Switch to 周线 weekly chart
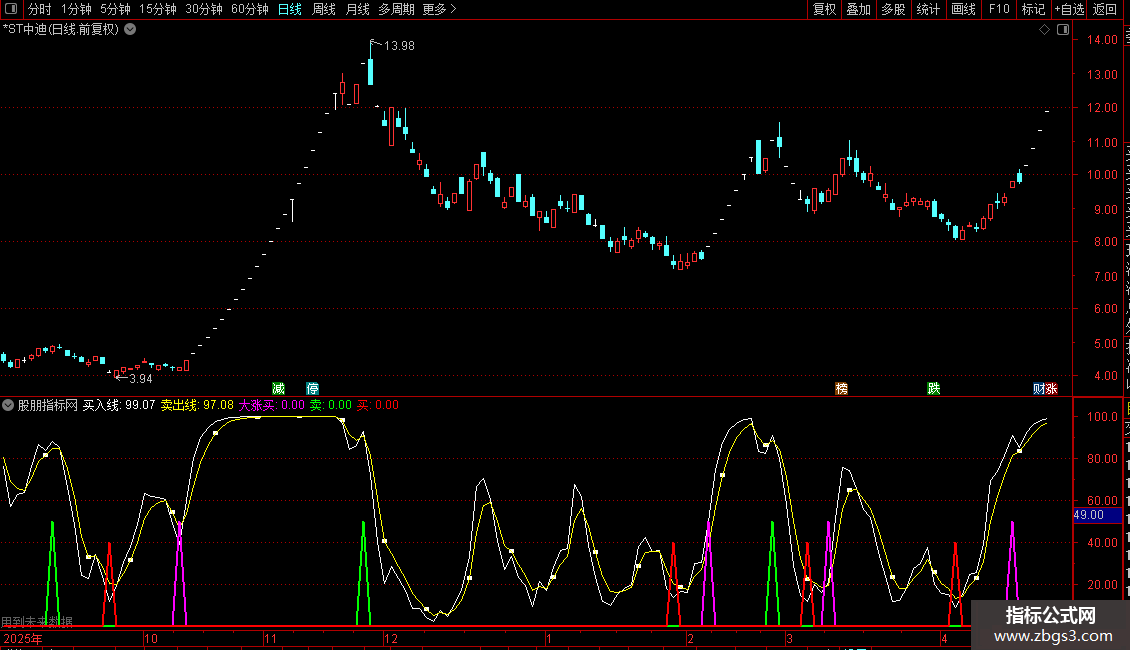 (324, 9)
